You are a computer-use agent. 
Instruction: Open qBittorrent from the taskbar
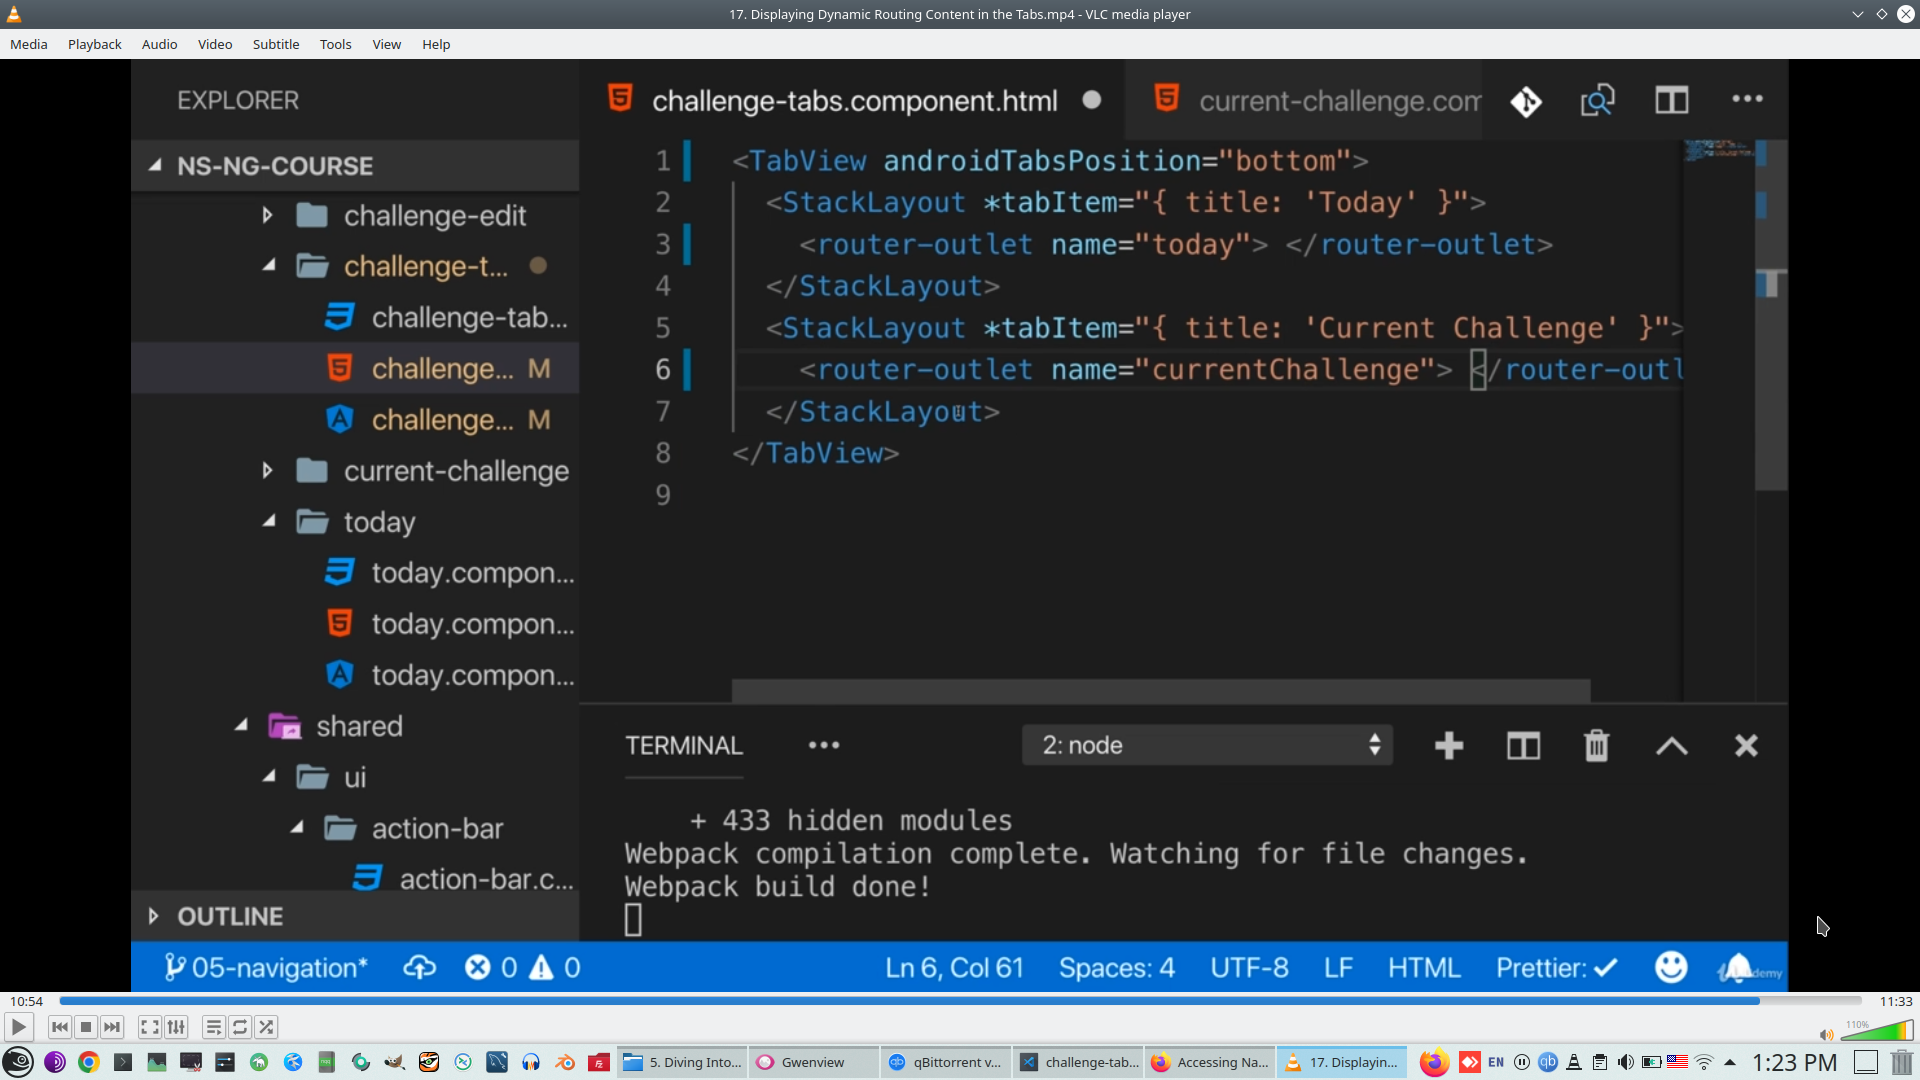click(x=944, y=1062)
